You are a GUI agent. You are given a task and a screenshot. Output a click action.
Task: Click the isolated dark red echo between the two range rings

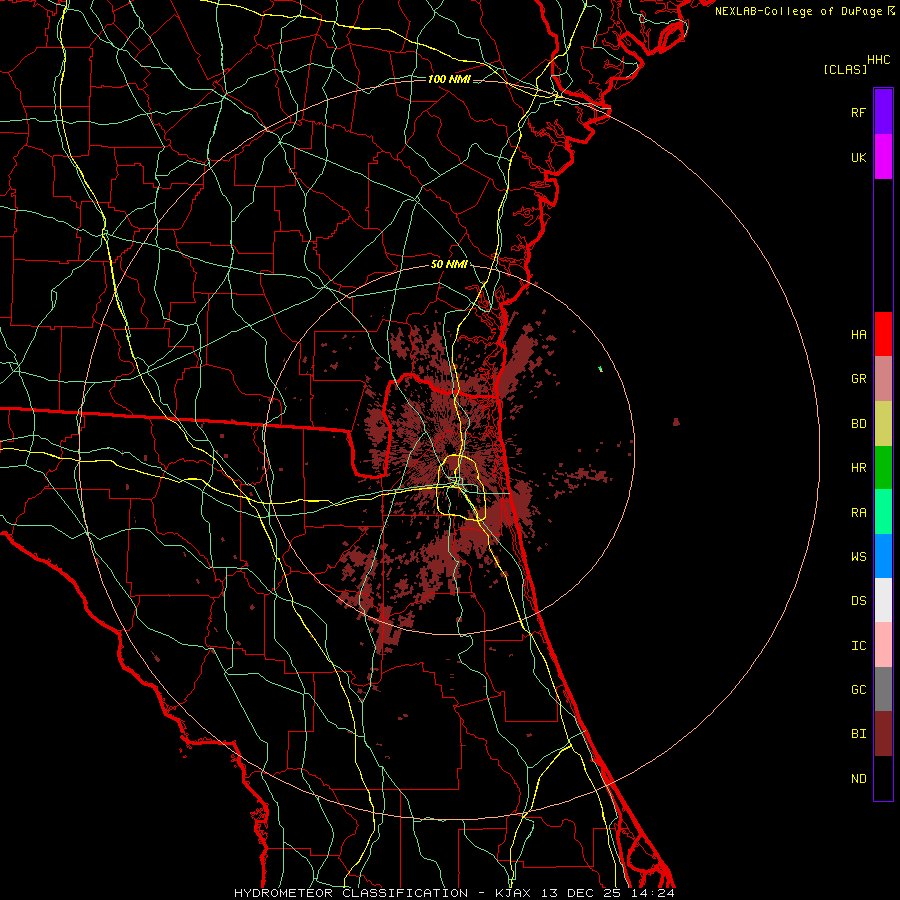point(676,422)
